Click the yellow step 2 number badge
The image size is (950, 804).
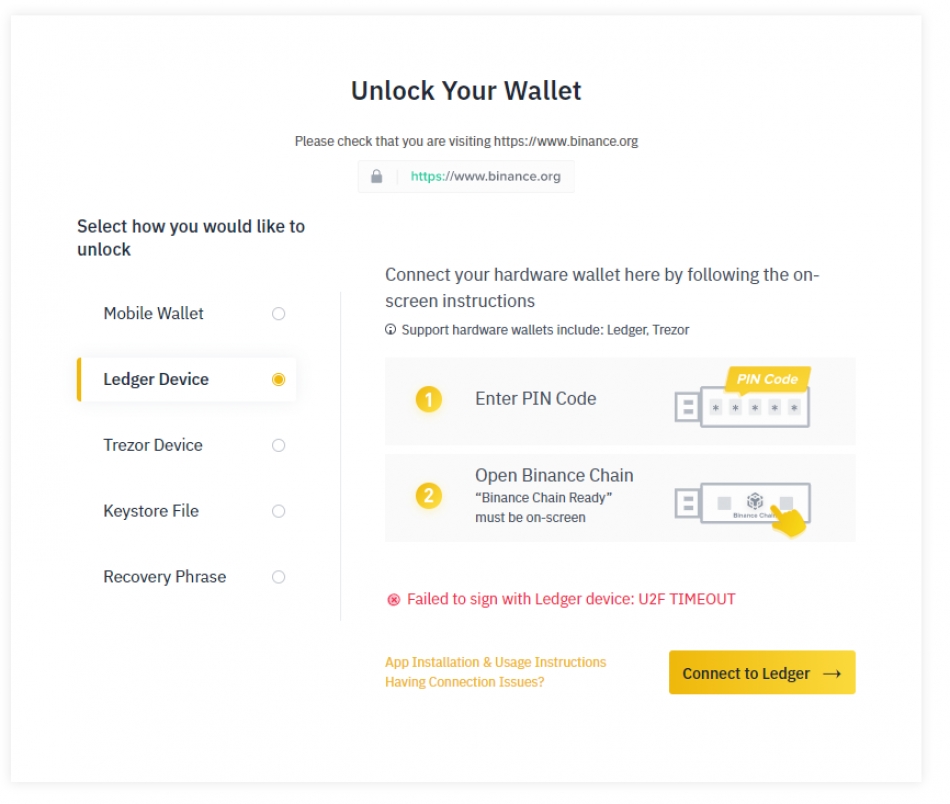tap(428, 496)
